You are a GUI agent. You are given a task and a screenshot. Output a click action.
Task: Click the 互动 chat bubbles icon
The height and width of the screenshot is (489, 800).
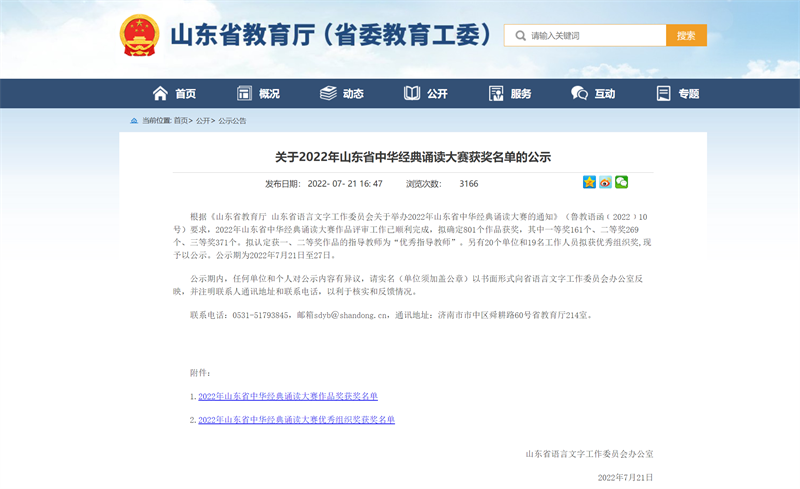click(x=579, y=93)
